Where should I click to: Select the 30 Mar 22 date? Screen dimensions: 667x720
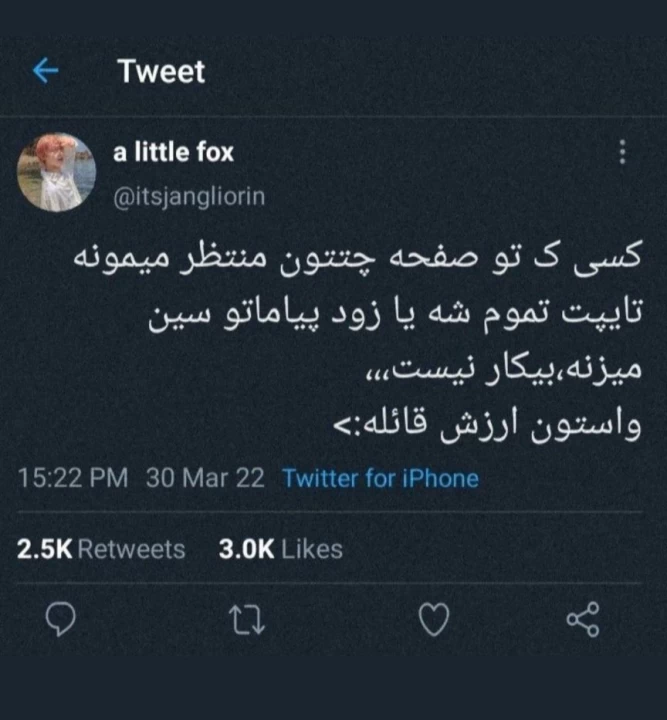point(205,478)
